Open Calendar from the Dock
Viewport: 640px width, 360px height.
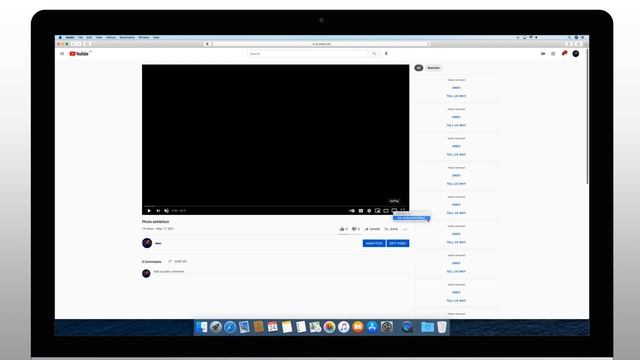tap(273, 327)
